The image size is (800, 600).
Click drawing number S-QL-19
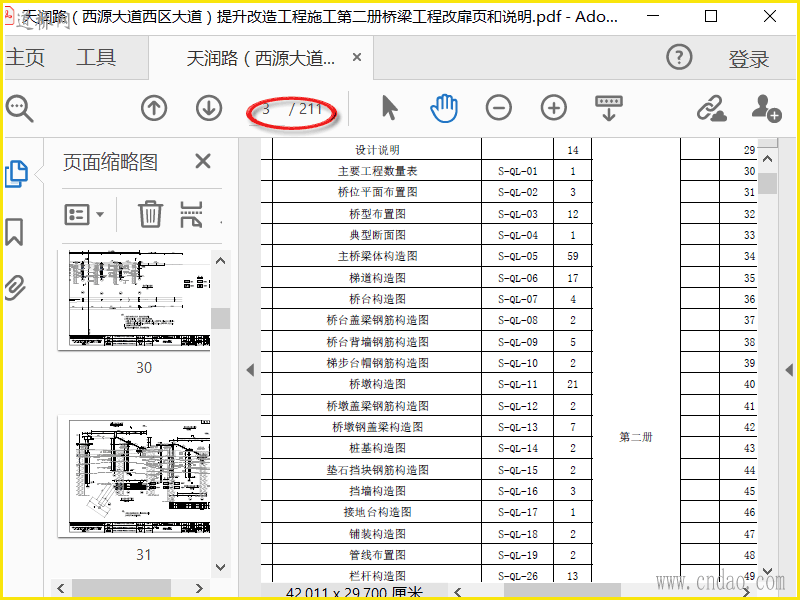click(518, 555)
